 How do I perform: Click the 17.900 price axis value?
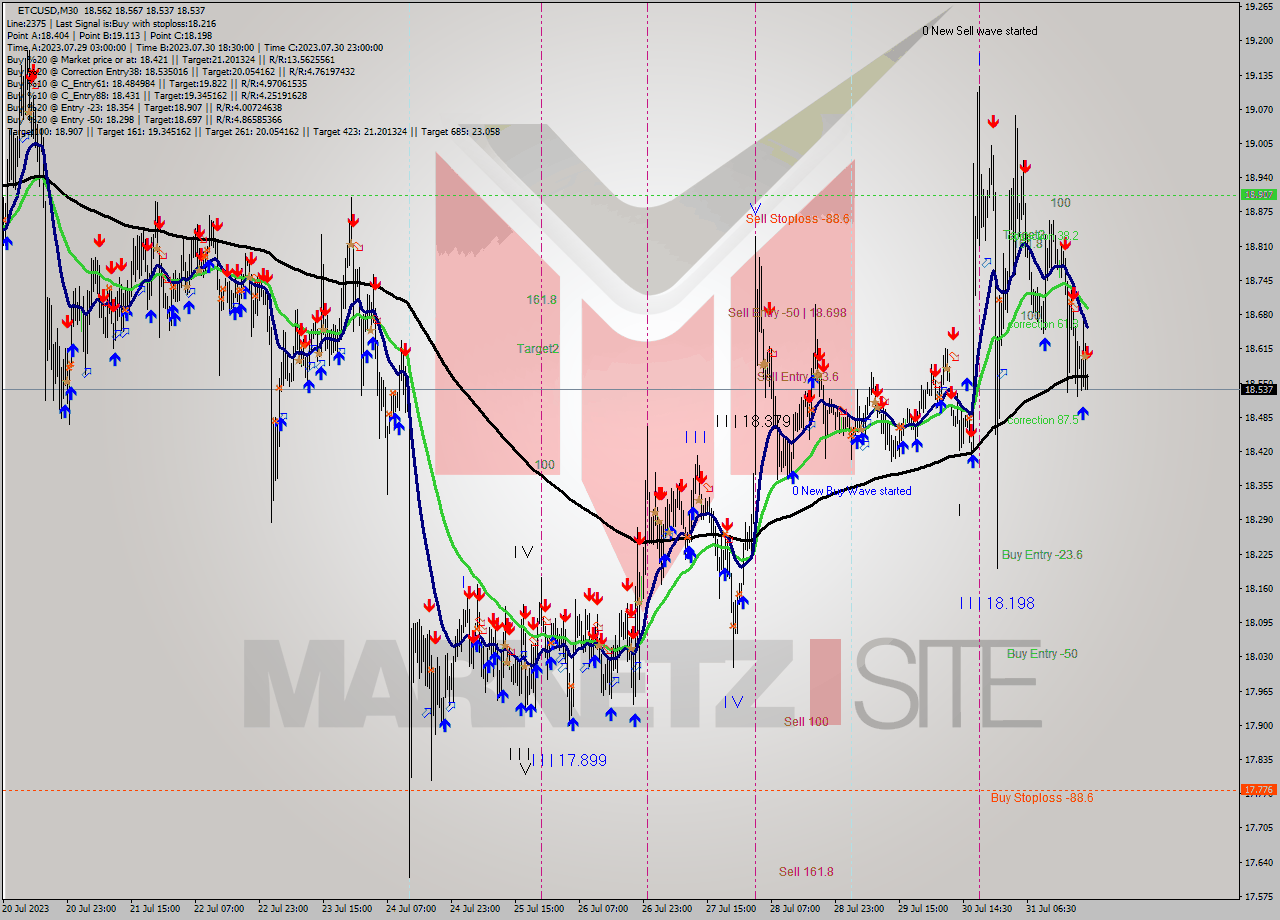[x=1258, y=725]
